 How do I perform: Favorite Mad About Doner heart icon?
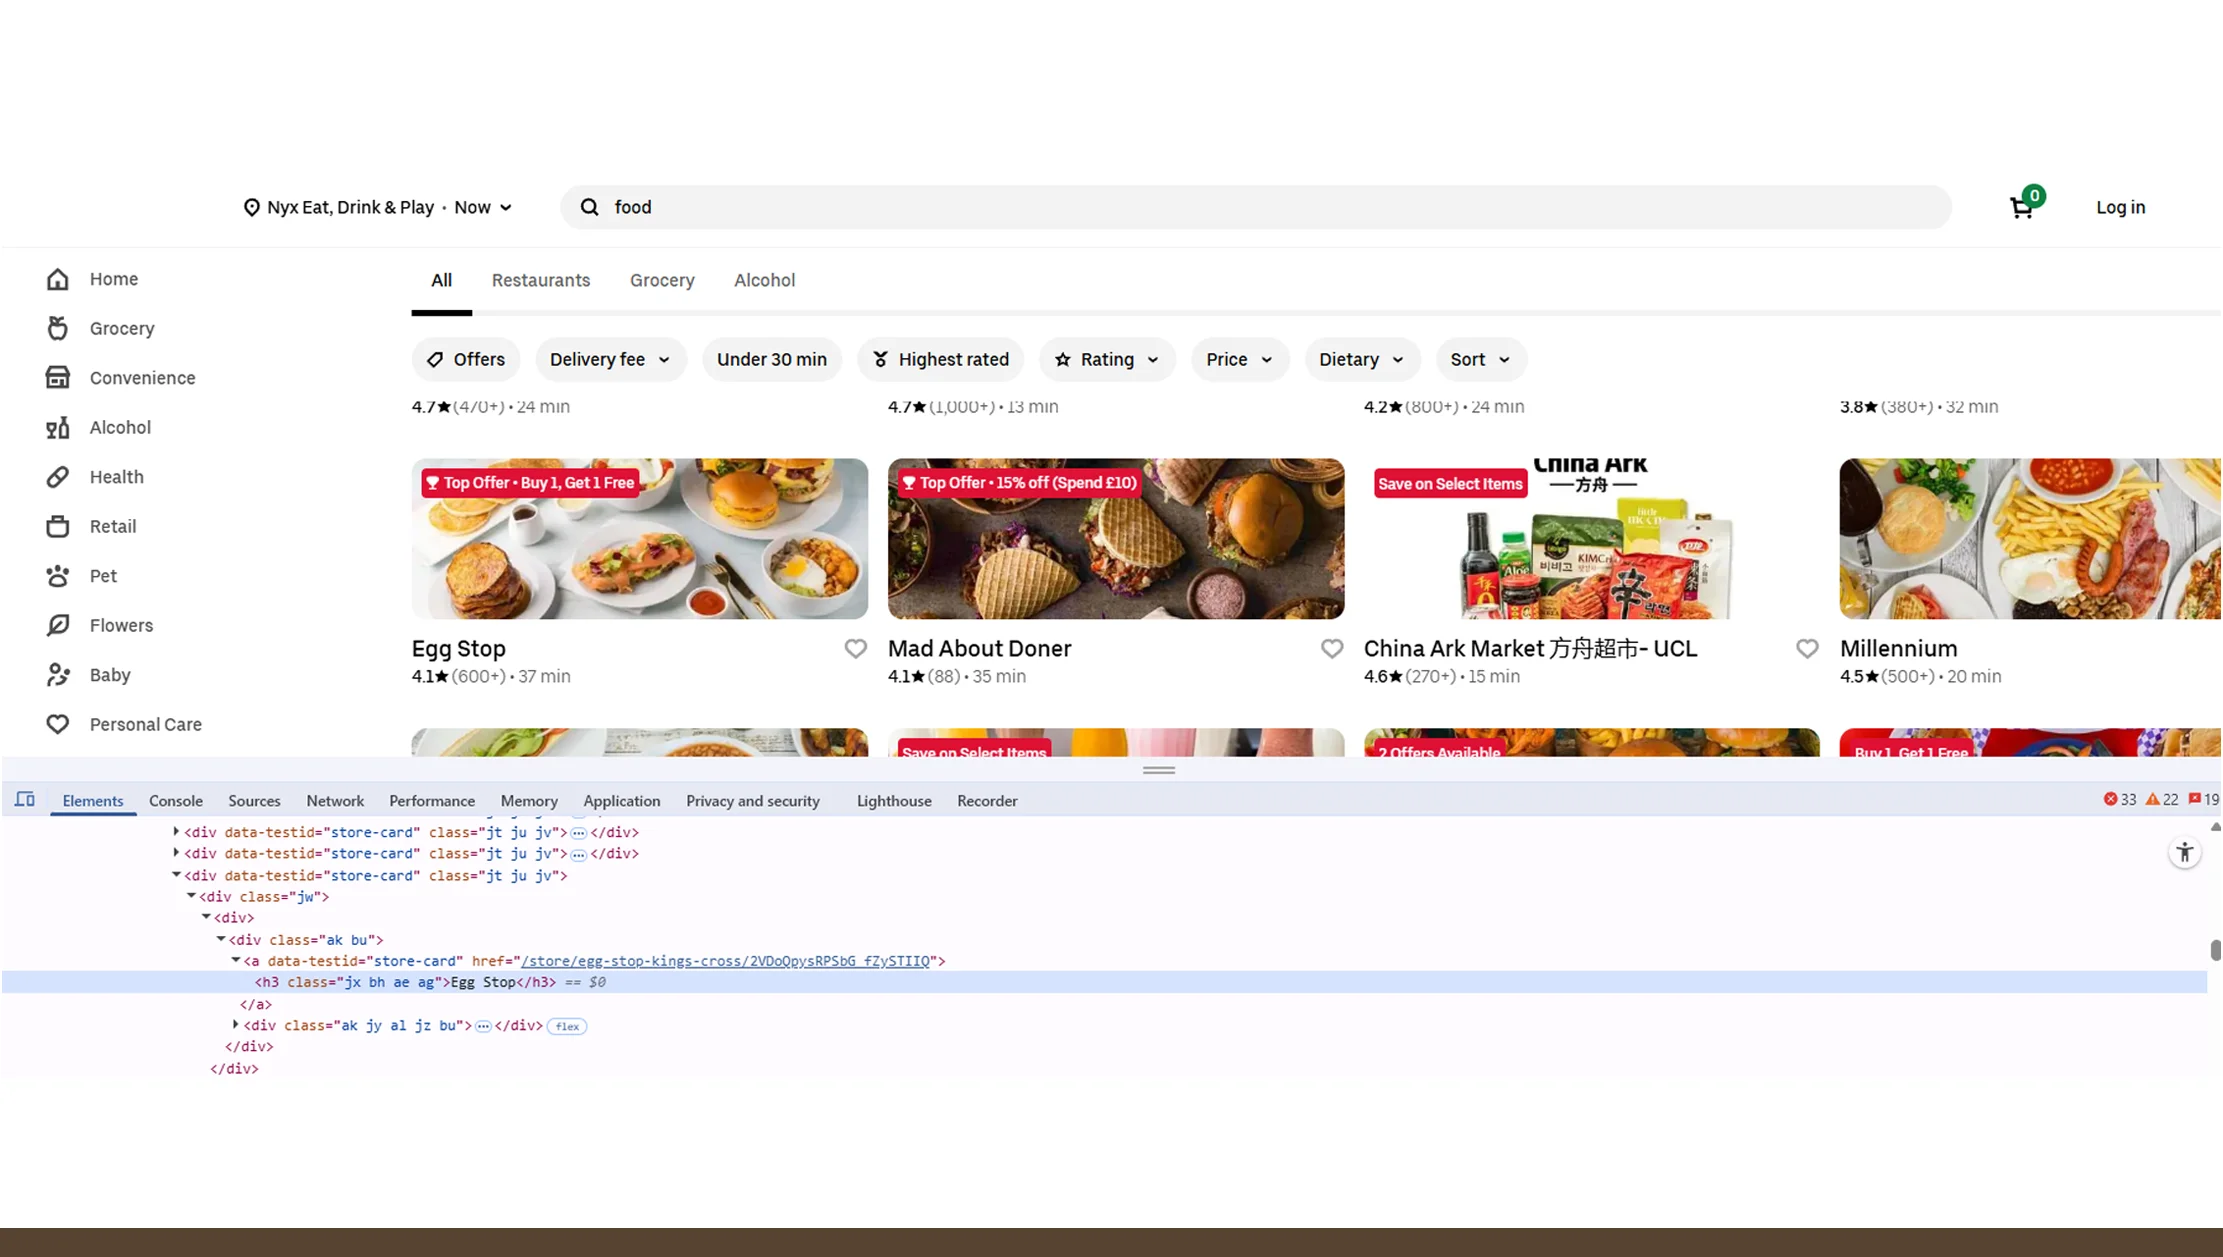point(1331,649)
